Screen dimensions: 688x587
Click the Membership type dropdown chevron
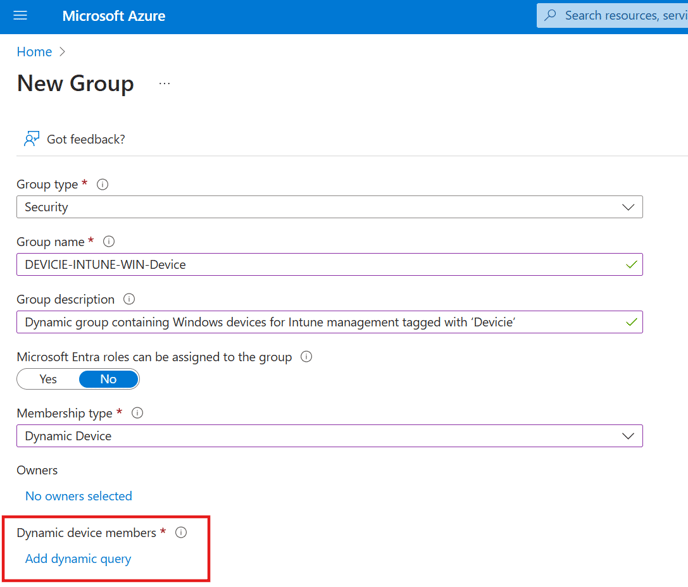click(x=628, y=436)
